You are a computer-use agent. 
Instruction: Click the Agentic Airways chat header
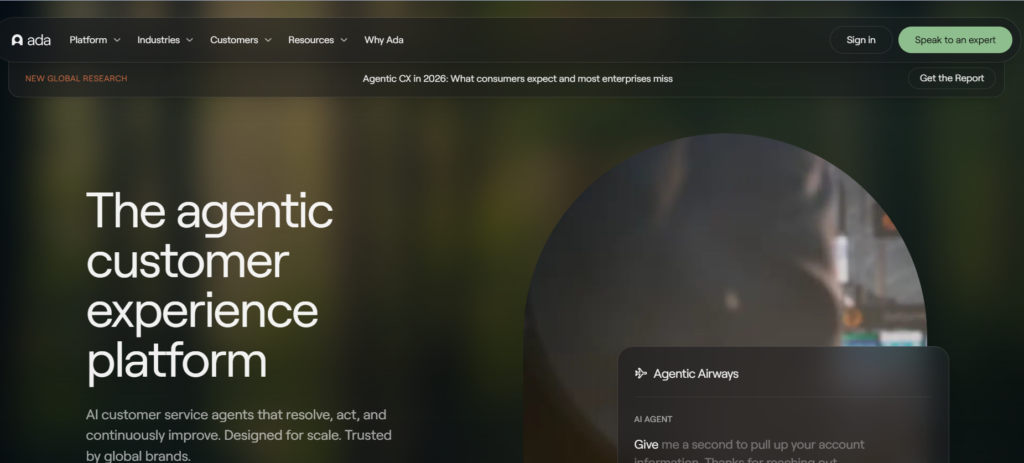tap(686, 374)
